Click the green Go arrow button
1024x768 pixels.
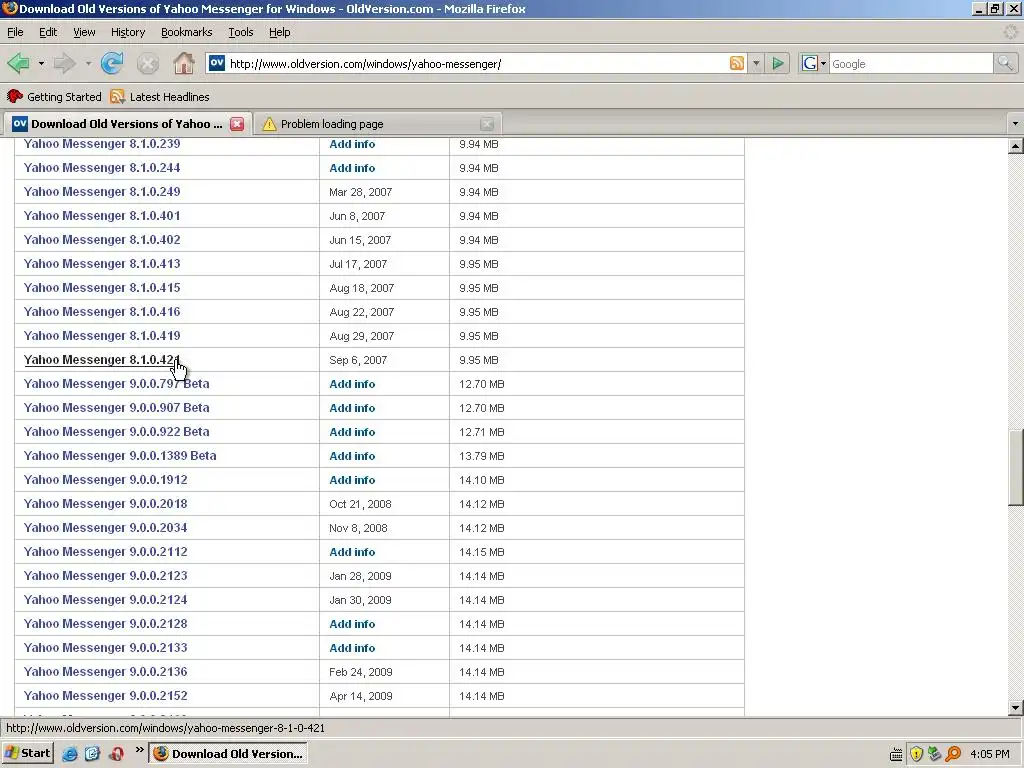778,63
